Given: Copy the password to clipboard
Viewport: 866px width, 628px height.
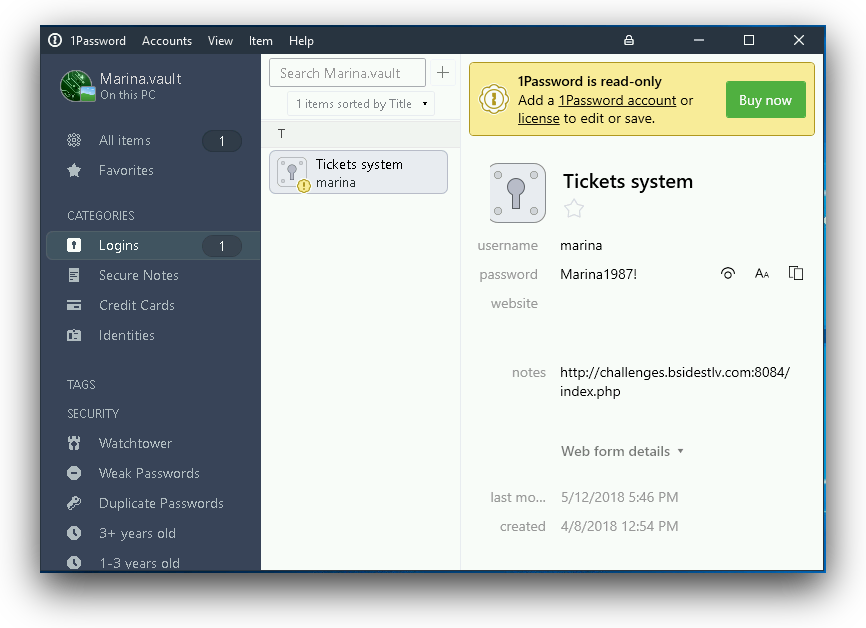Looking at the screenshot, I should [x=795, y=273].
